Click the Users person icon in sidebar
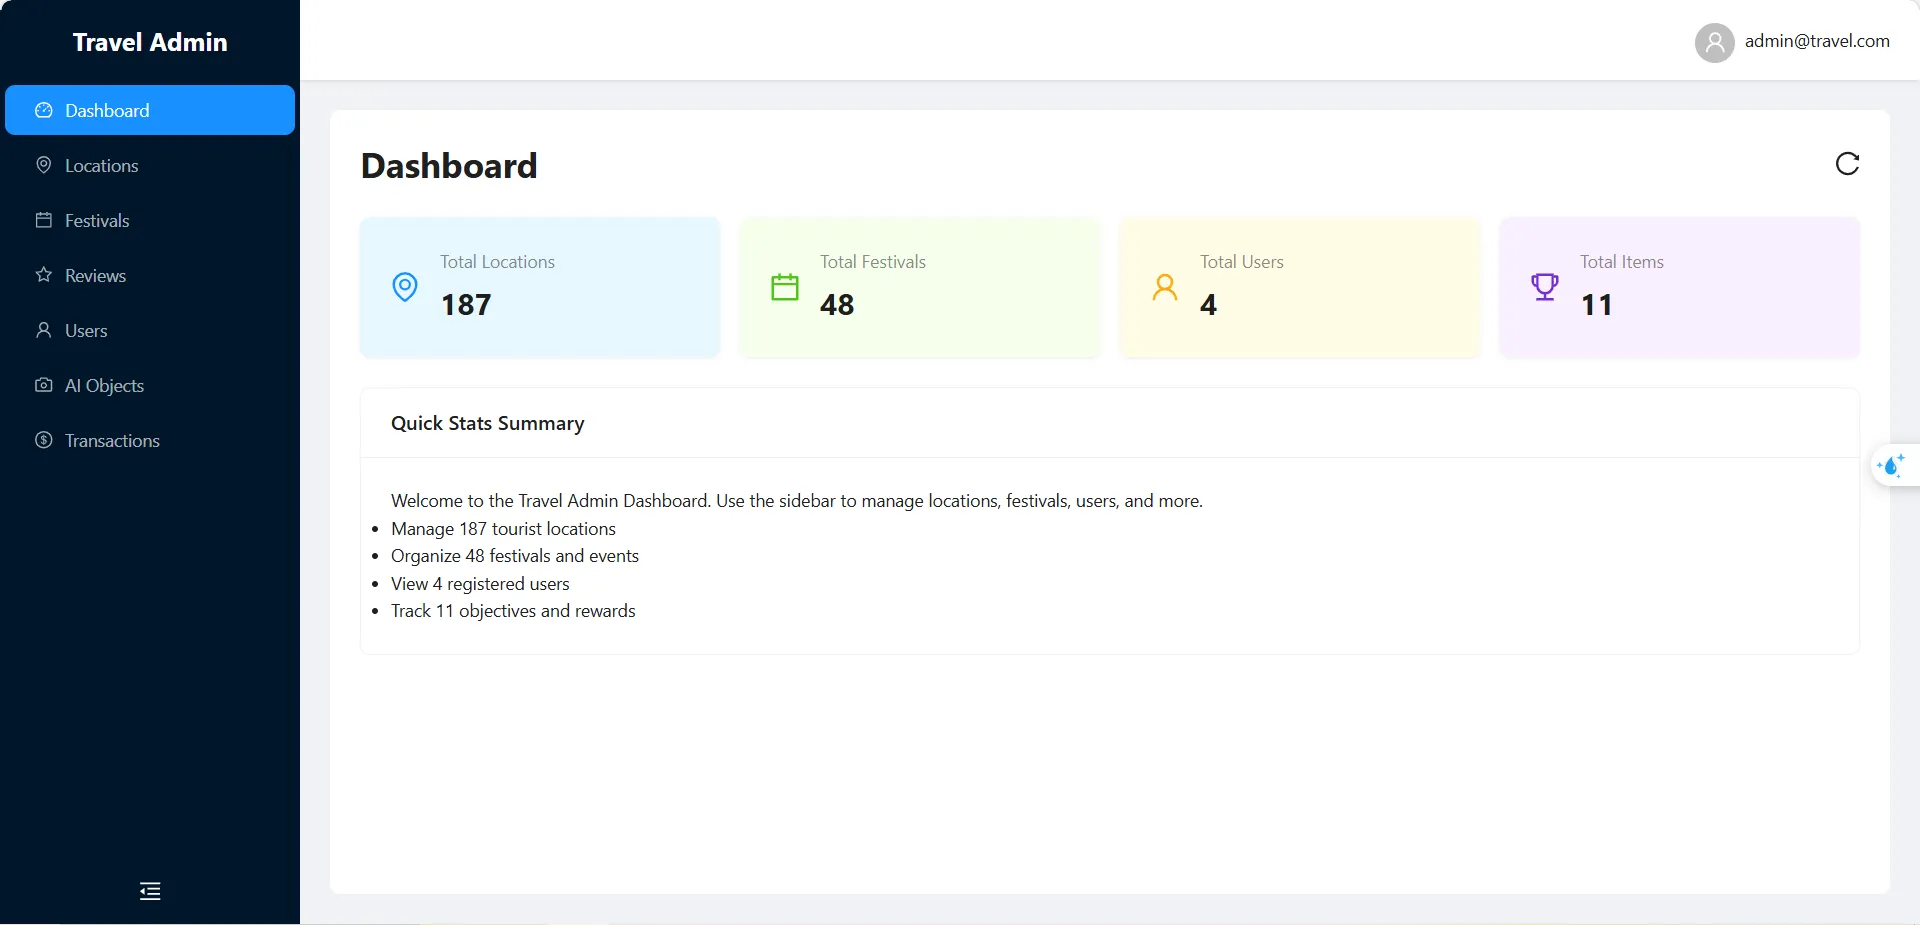The width and height of the screenshot is (1920, 925). [x=44, y=330]
